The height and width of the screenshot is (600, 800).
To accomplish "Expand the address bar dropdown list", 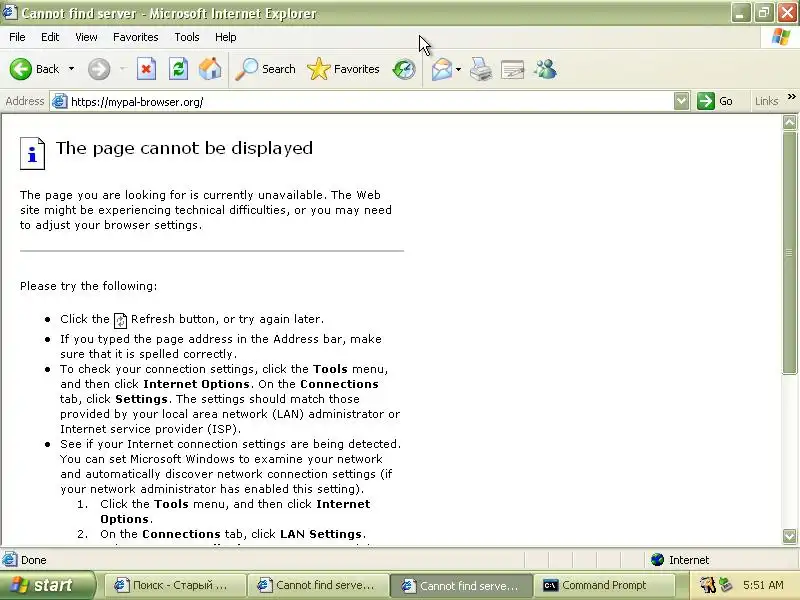I will coord(681,101).
